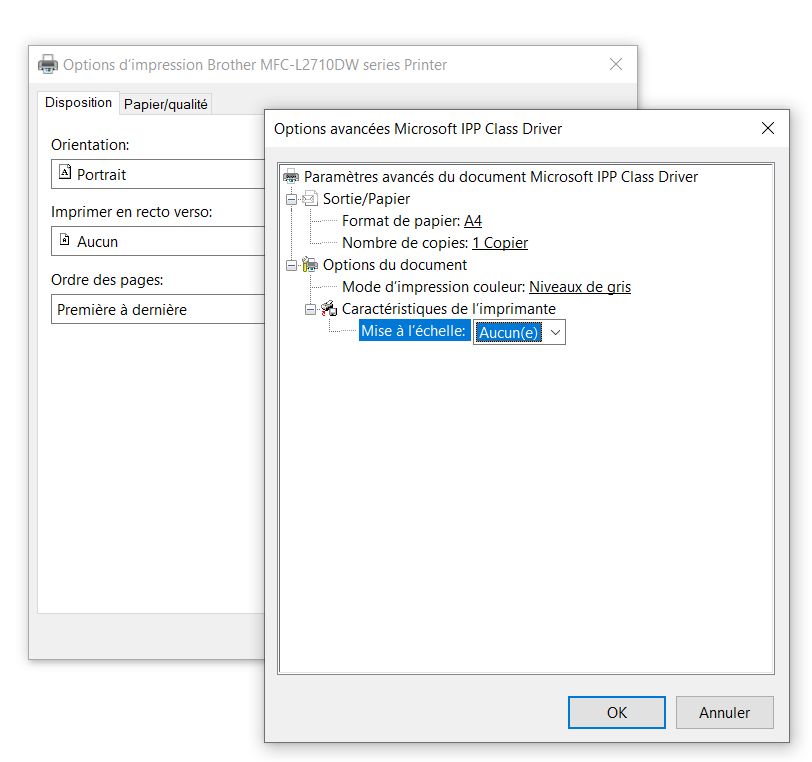
Task: Collapse the Sortie/Papier tree node
Action: click(292, 199)
